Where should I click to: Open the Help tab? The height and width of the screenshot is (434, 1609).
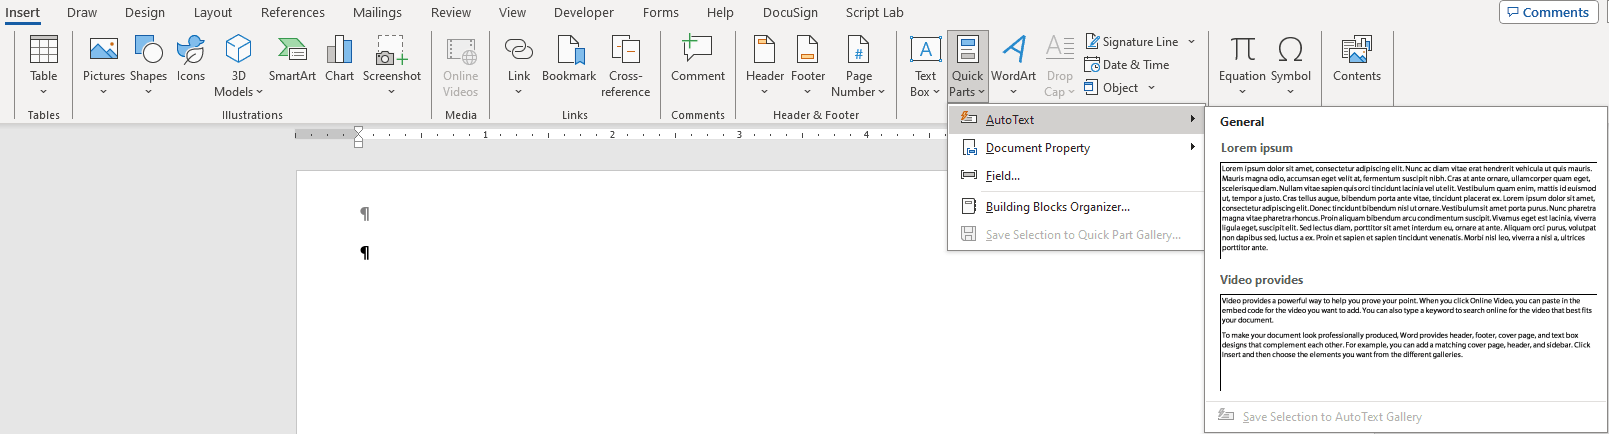pyautogui.click(x=720, y=13)
